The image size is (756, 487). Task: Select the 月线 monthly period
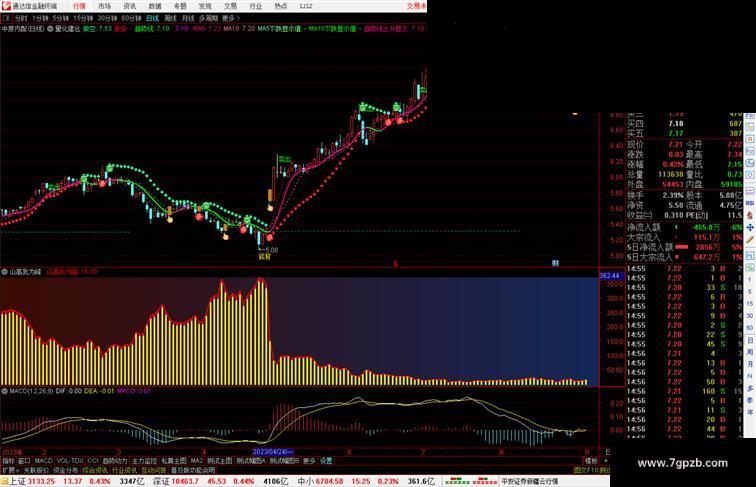188,18
